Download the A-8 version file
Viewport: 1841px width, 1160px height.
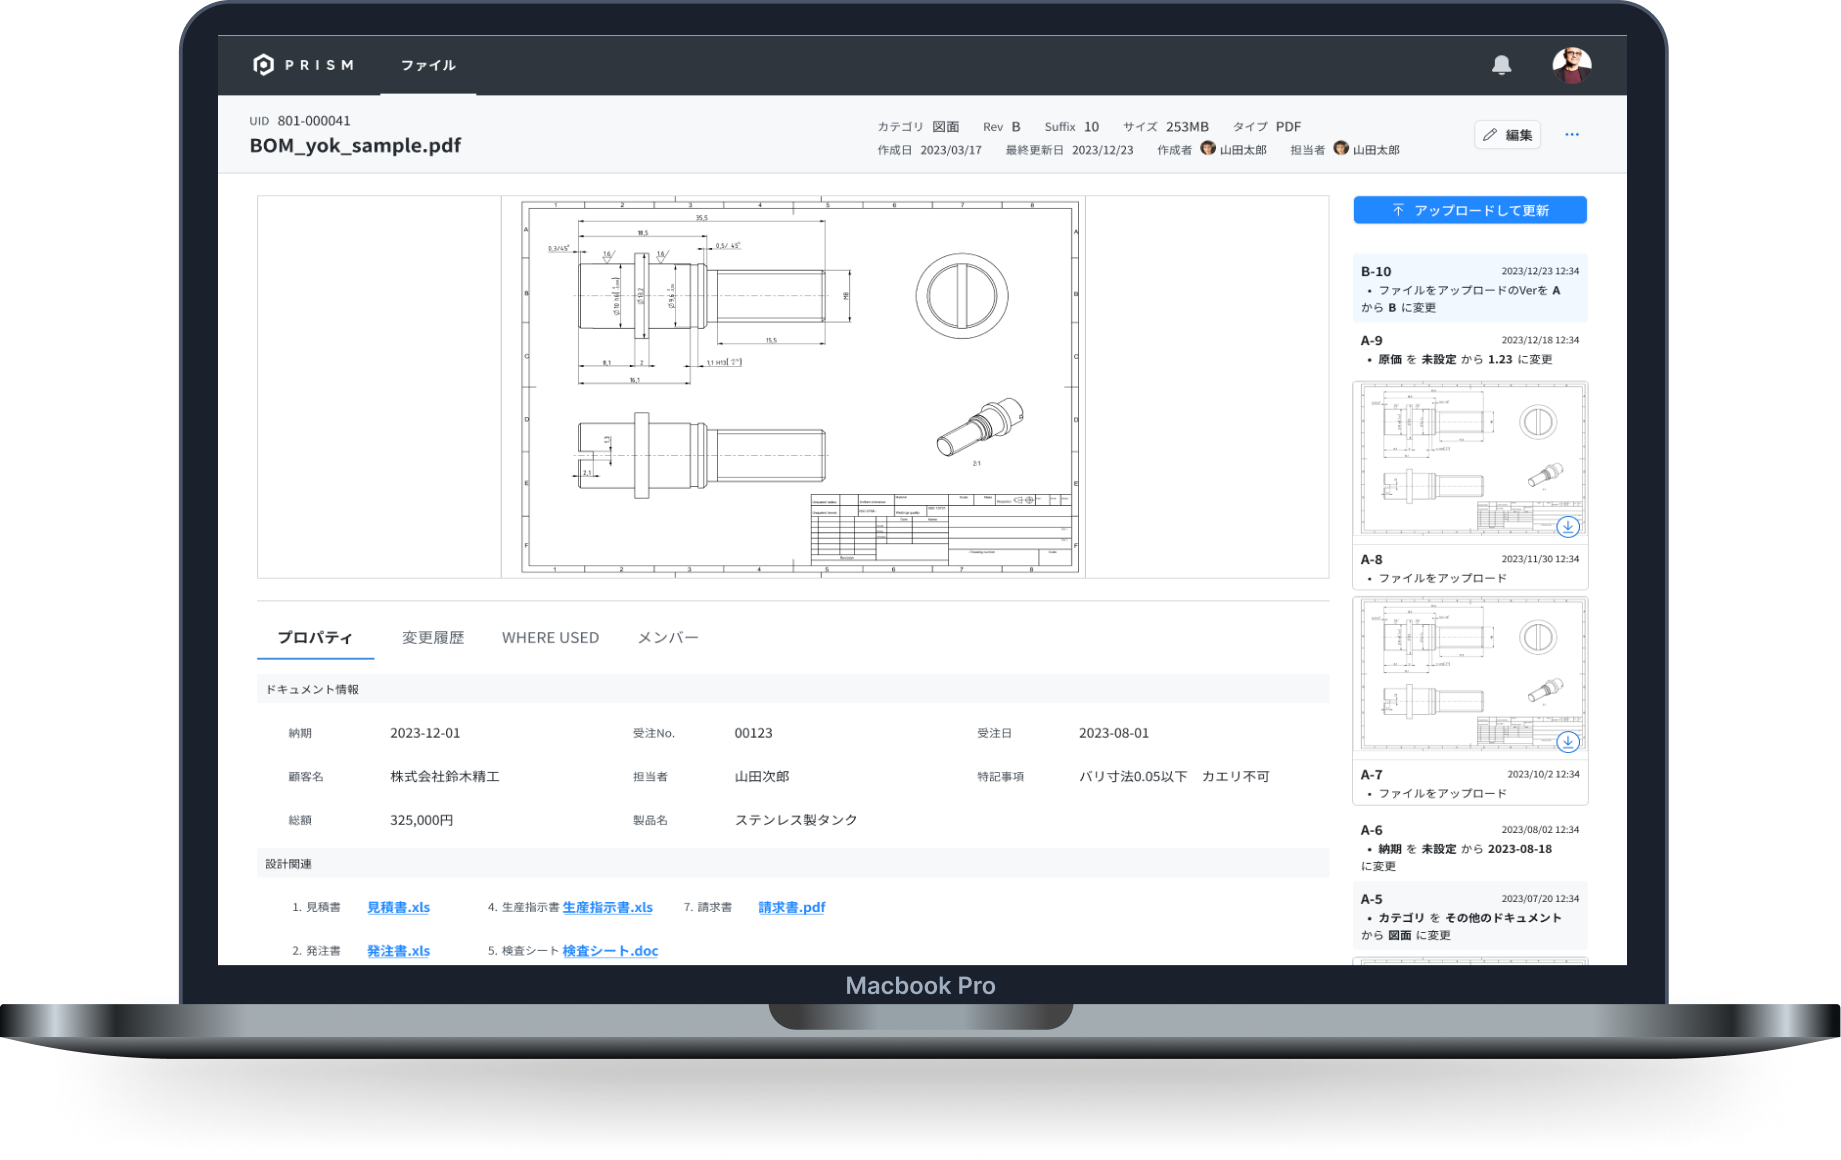1567,526
